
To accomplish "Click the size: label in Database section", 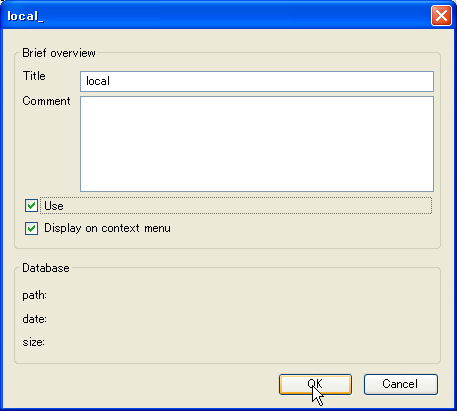I will pos(34,342).
